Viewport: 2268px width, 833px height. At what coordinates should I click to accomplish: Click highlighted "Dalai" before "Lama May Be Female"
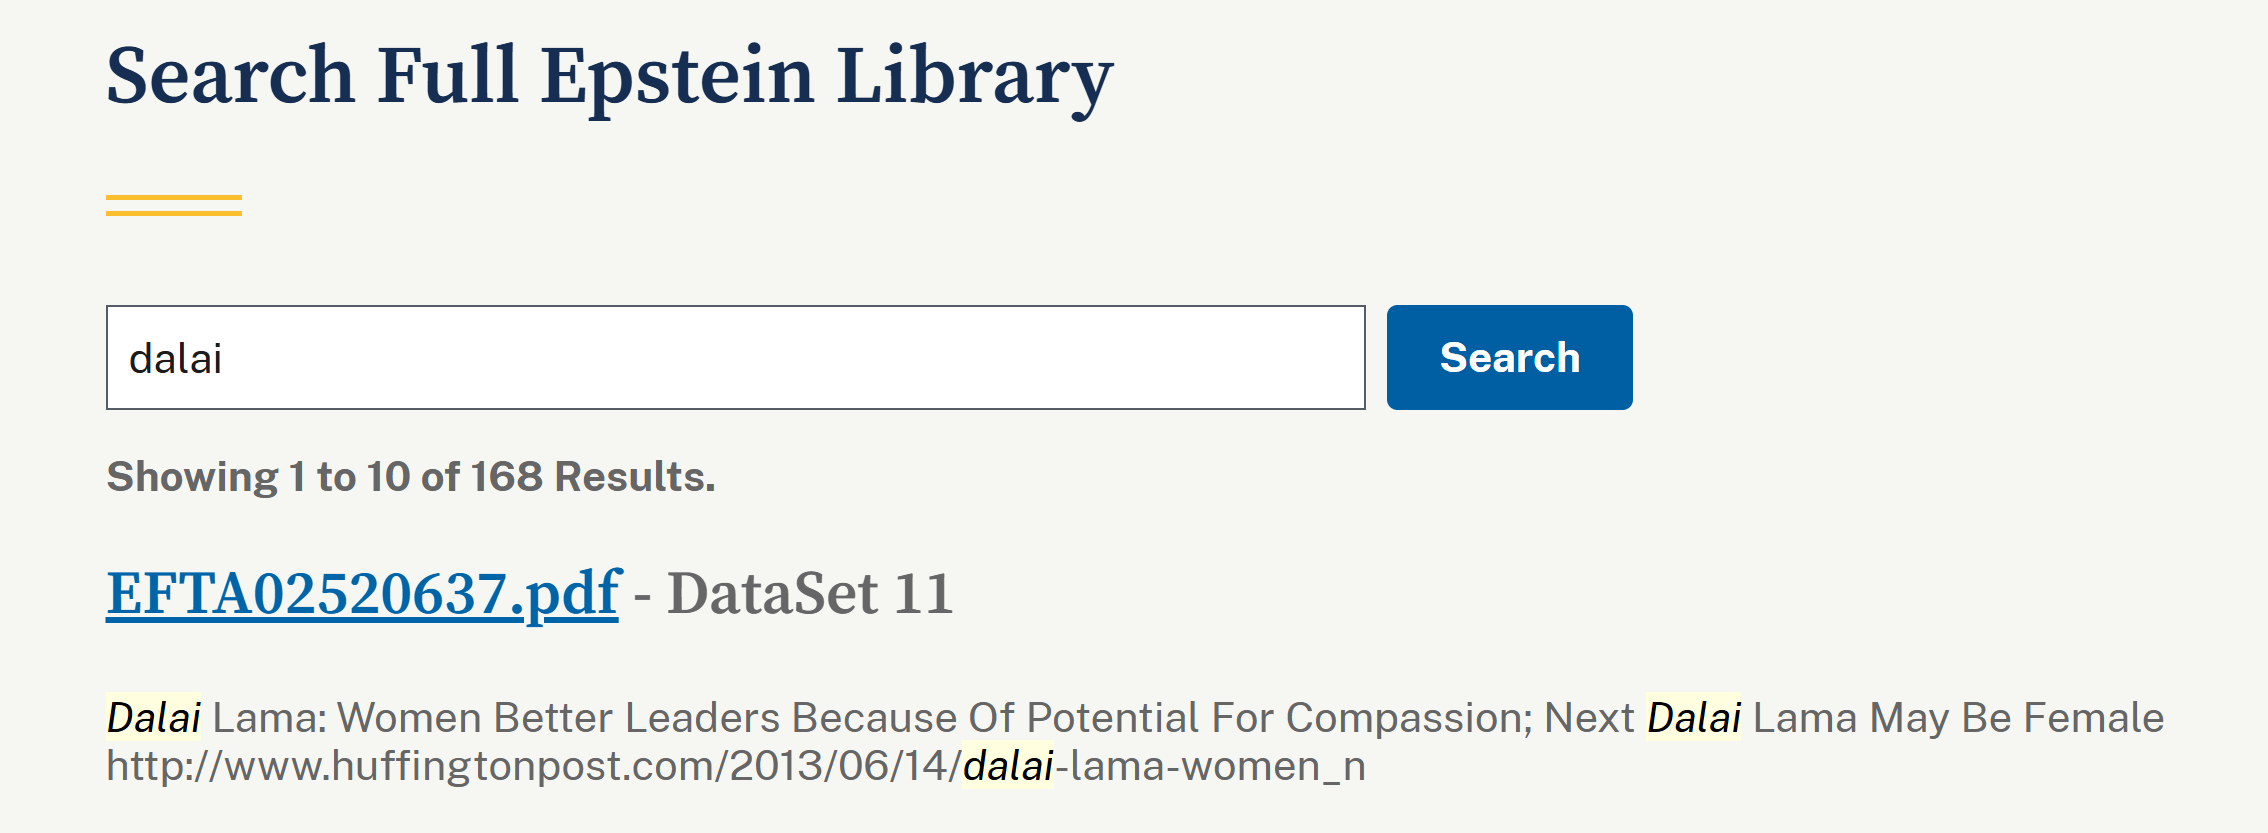1693,718
